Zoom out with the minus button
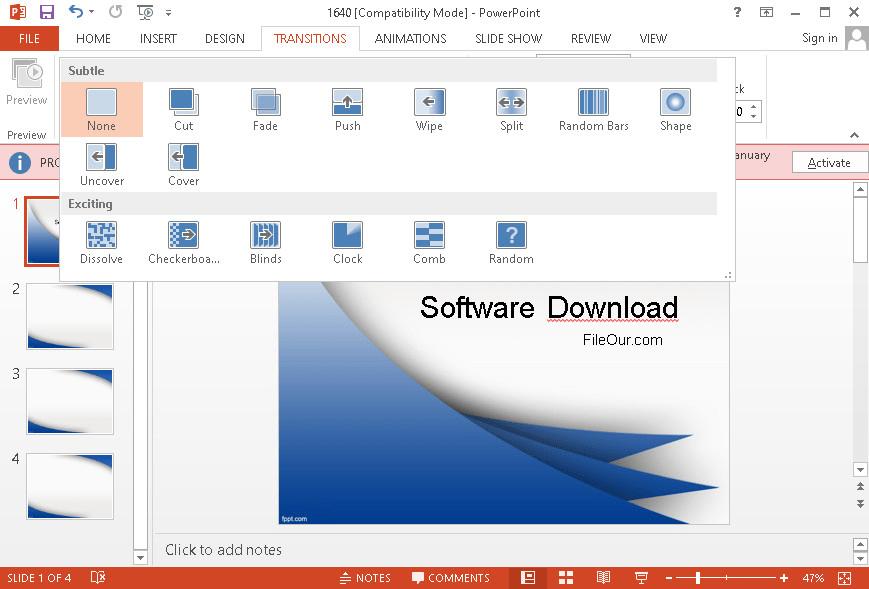 pyautogui.click(x=669, y=578)
